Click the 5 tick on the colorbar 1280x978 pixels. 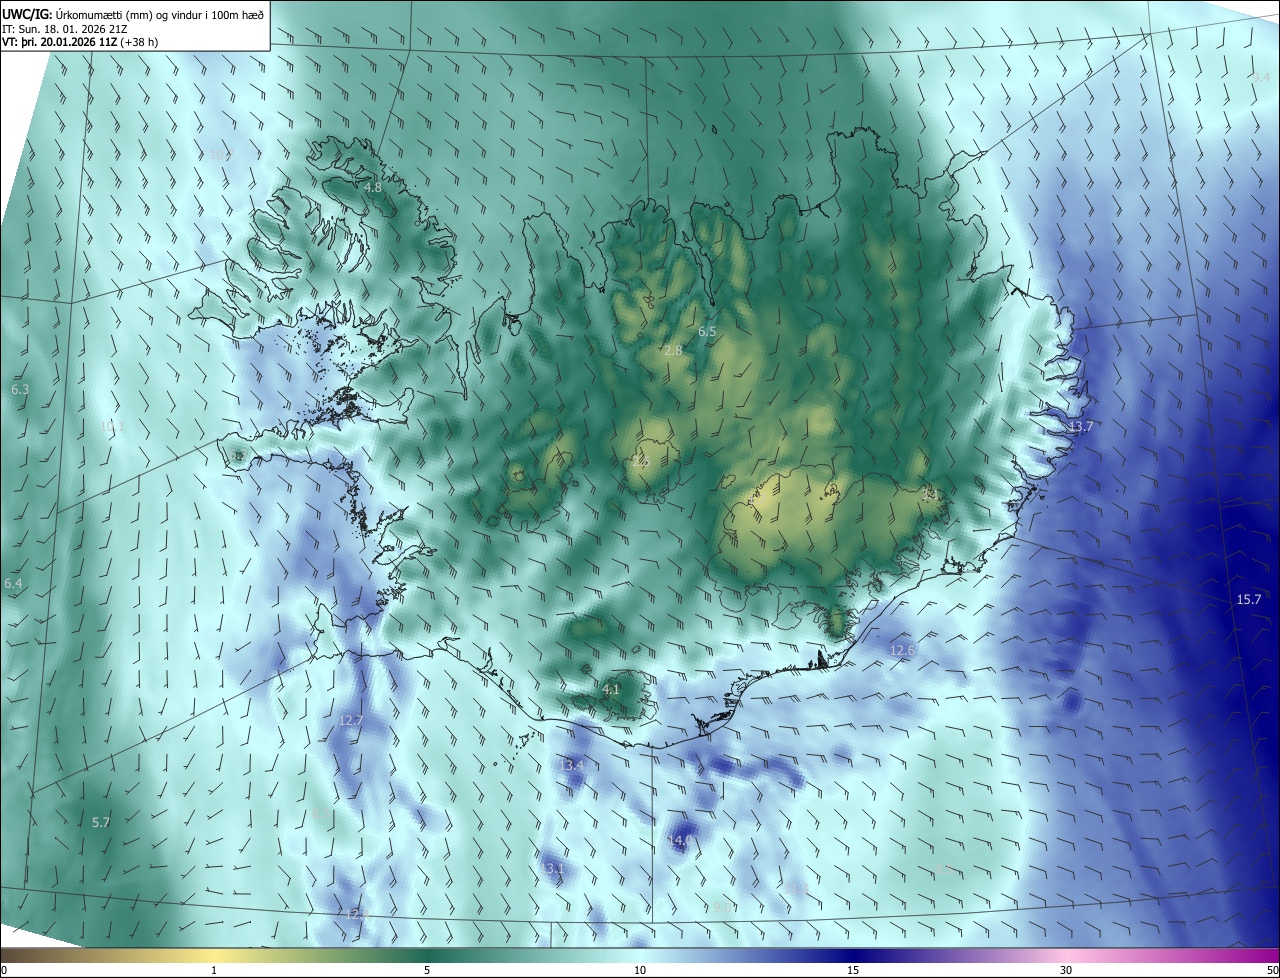pyautogui.click(x=427, y=971)
